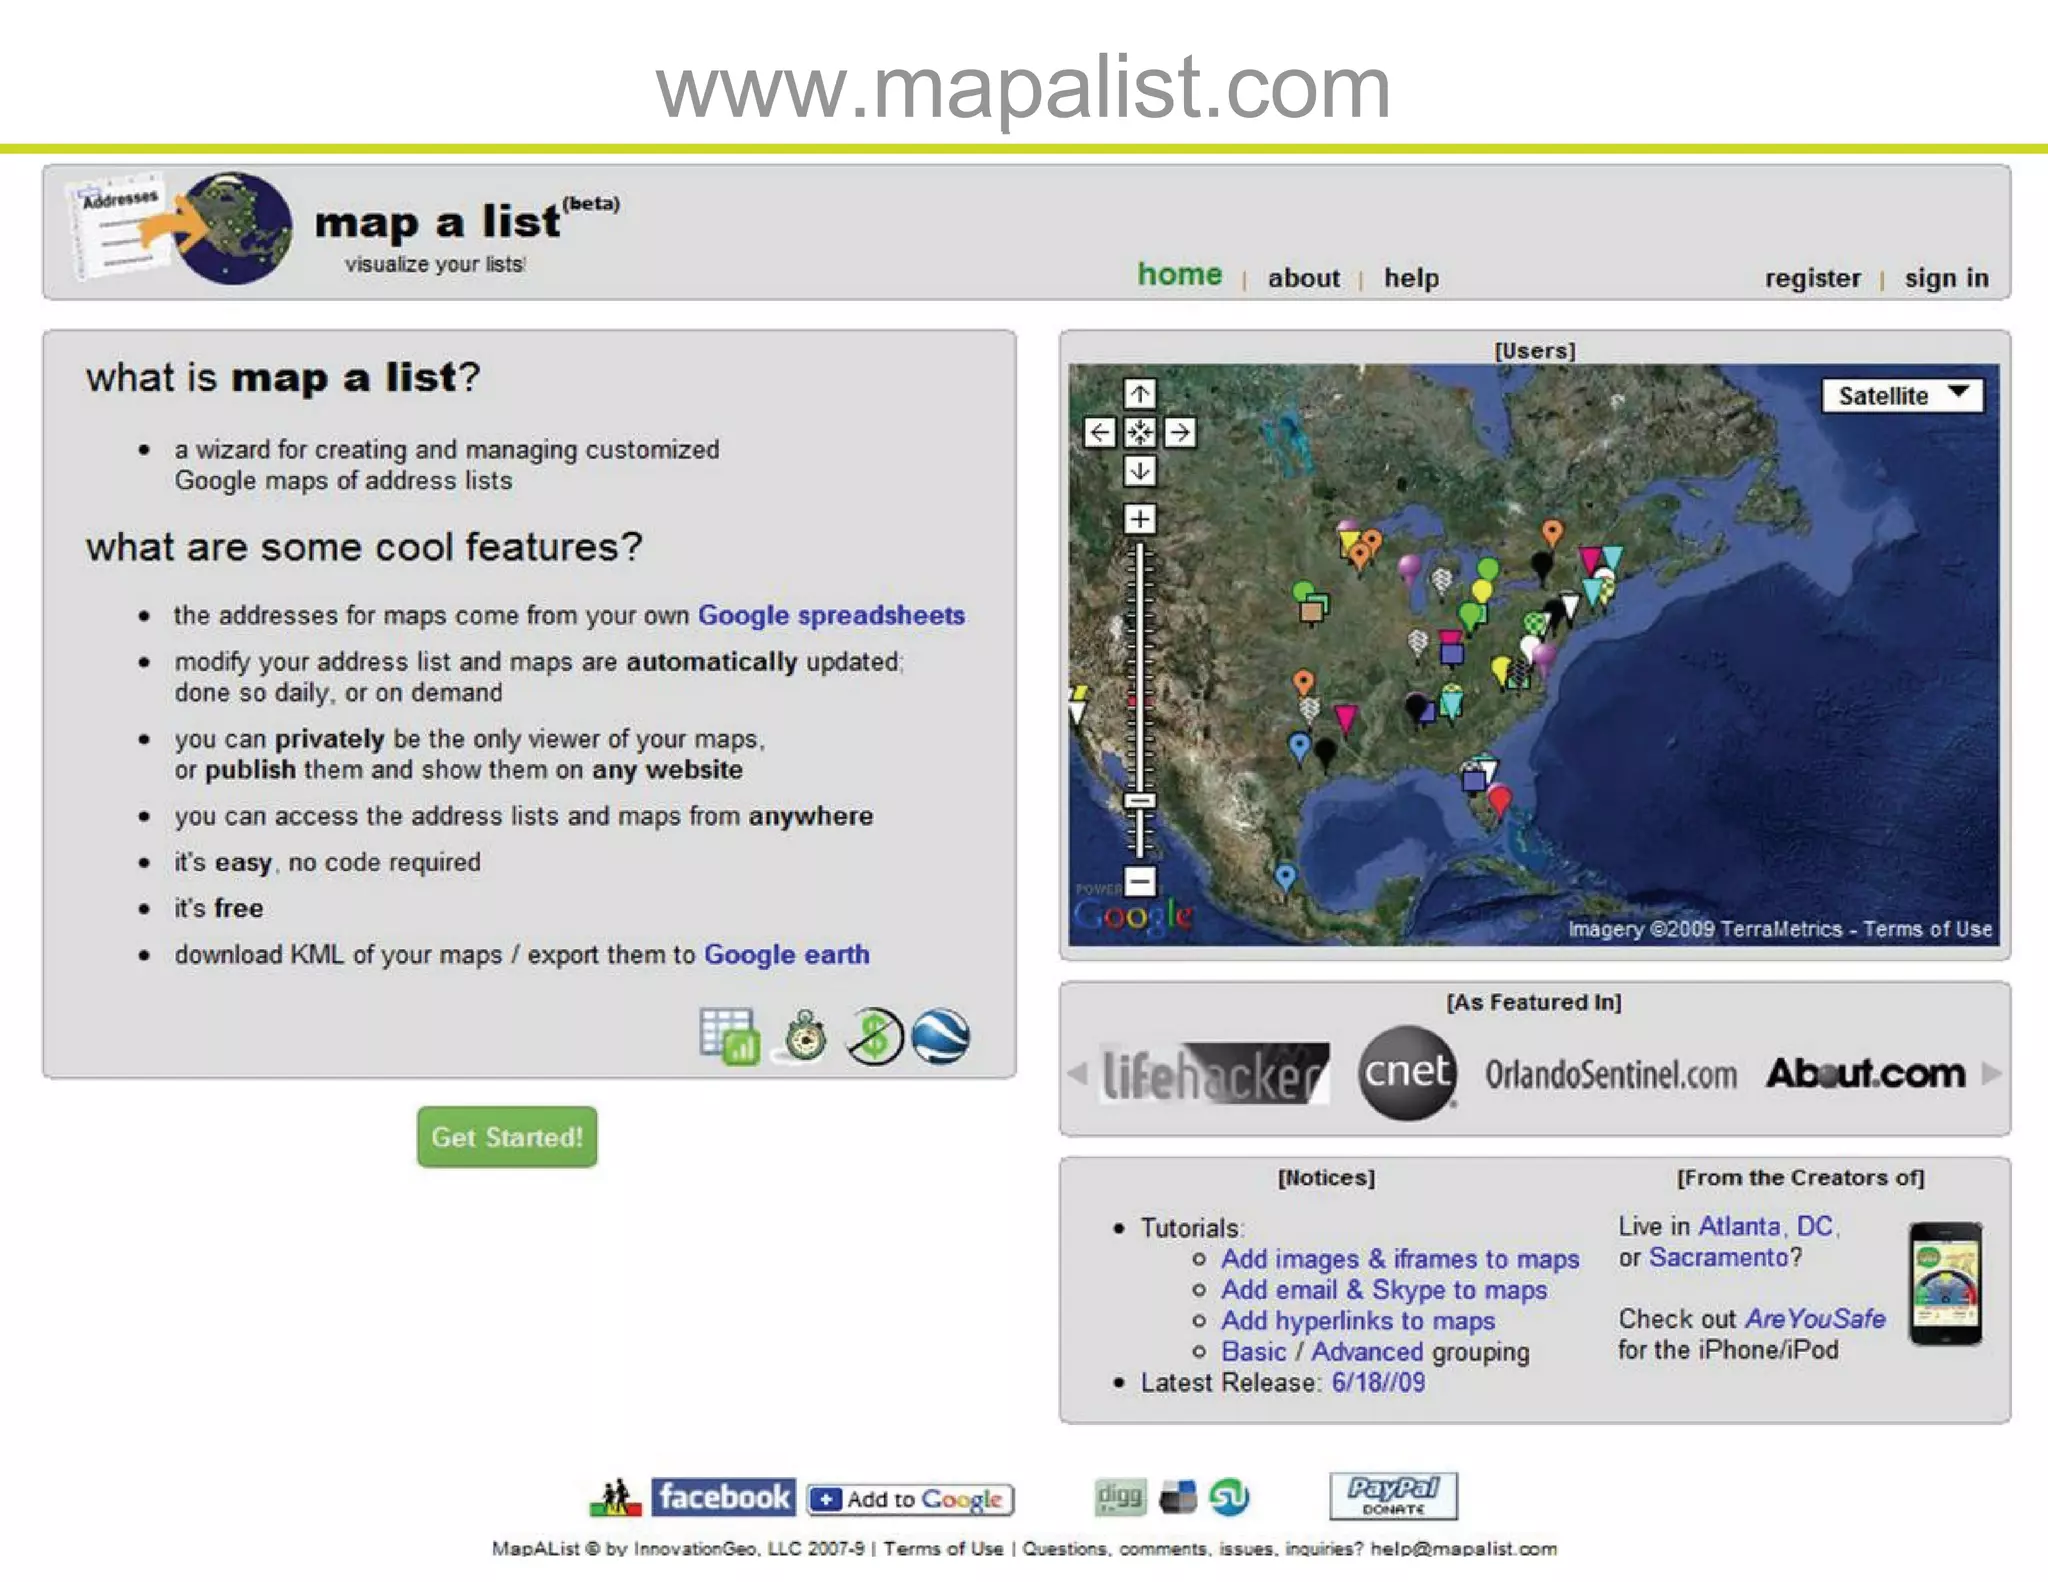Image resolution: width=2048 pixels, height=1582 pixels.
Task: Follow the Sacramento link
Action: tap(1718, 1257)
